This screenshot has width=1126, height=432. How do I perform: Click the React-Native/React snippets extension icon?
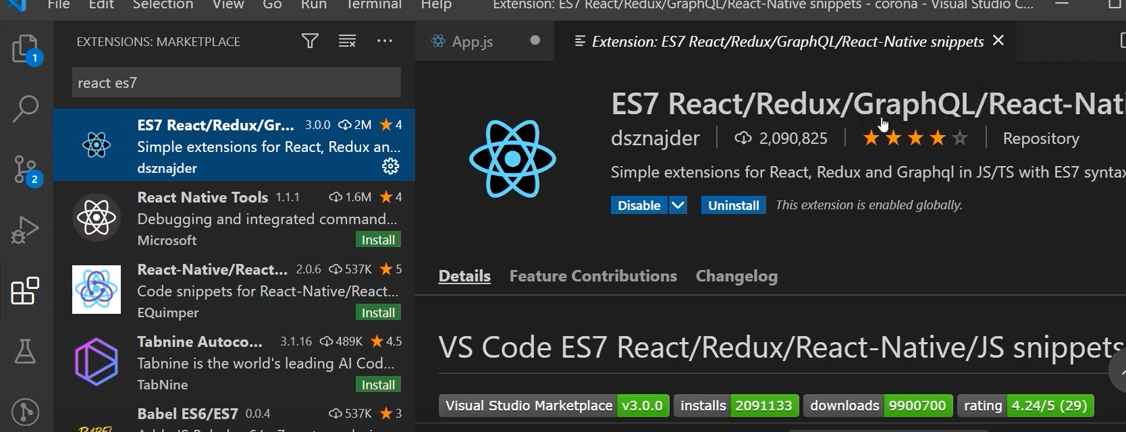(96, 289)
